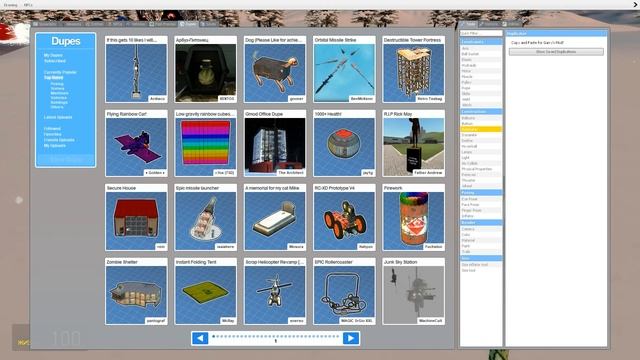Collapse the Constraints tool category header
This screenshot has height=360, width=640.
481,42
